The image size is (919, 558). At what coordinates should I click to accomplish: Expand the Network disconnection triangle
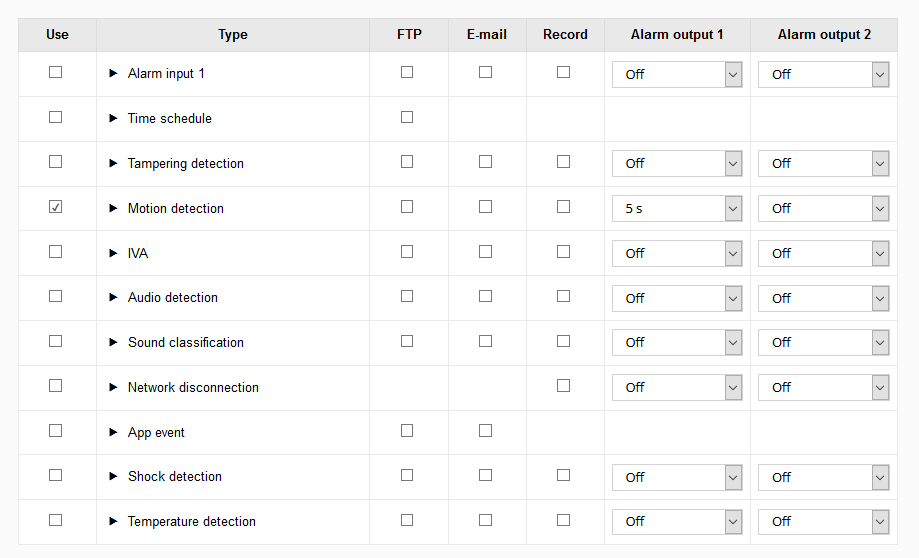(113, 388)
